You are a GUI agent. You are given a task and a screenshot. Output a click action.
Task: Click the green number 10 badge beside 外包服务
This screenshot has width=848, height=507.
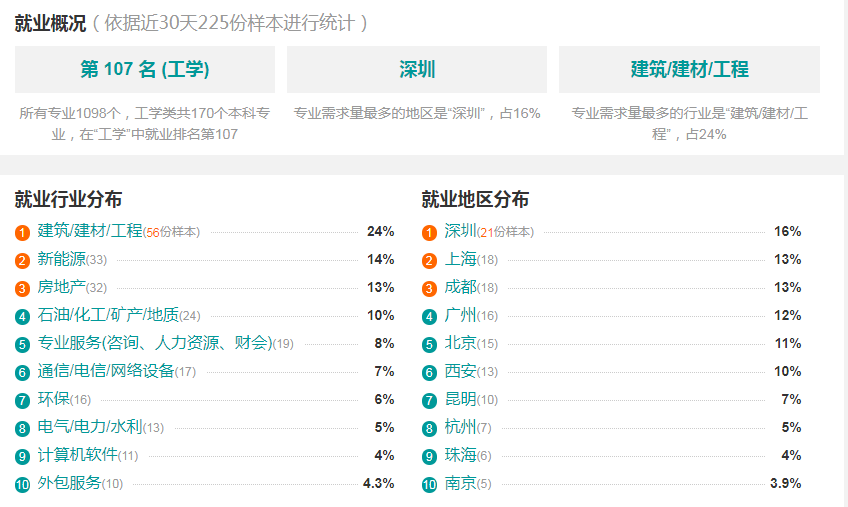click(22, 484)
